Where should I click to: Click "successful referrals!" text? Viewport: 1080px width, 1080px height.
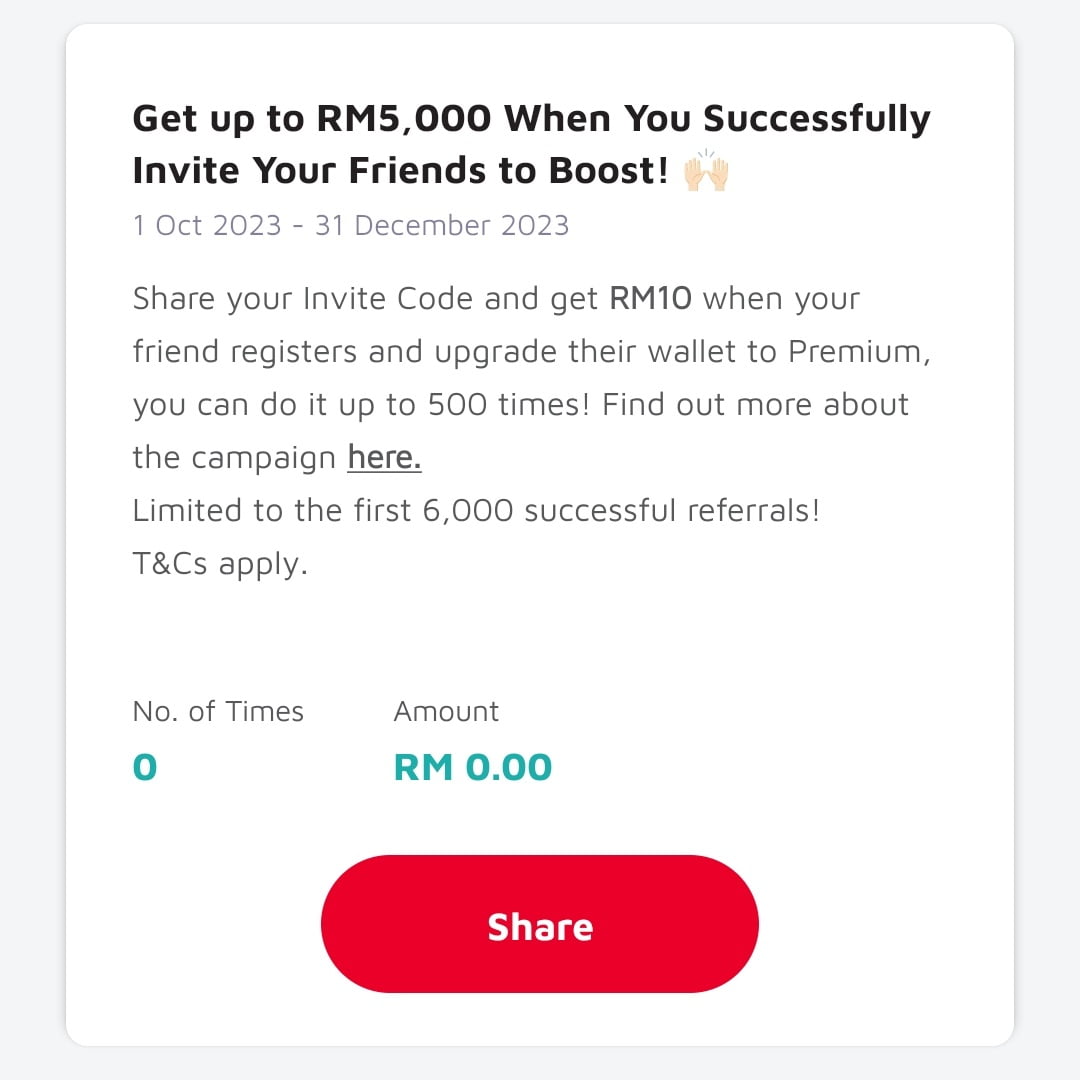[672, 511]
